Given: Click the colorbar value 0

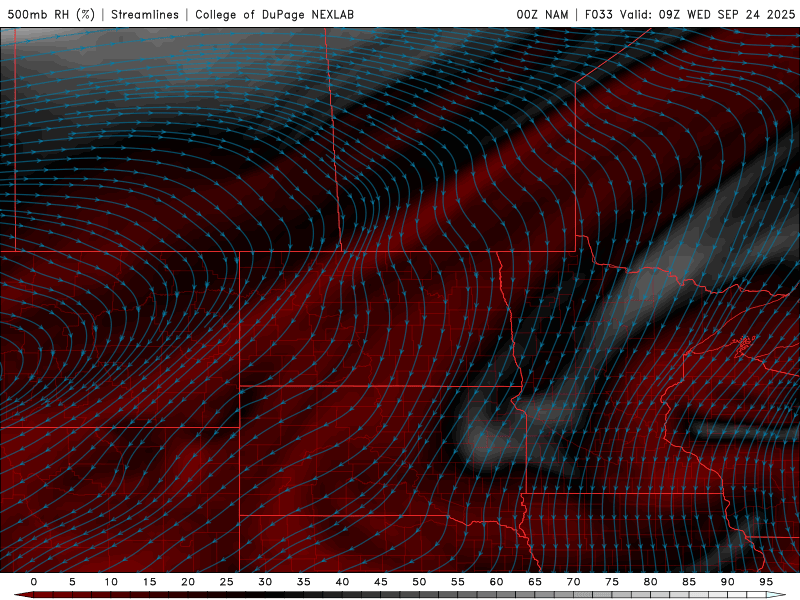Looking at the screenshot, I should pyautogui.click(x=34, y=582).
